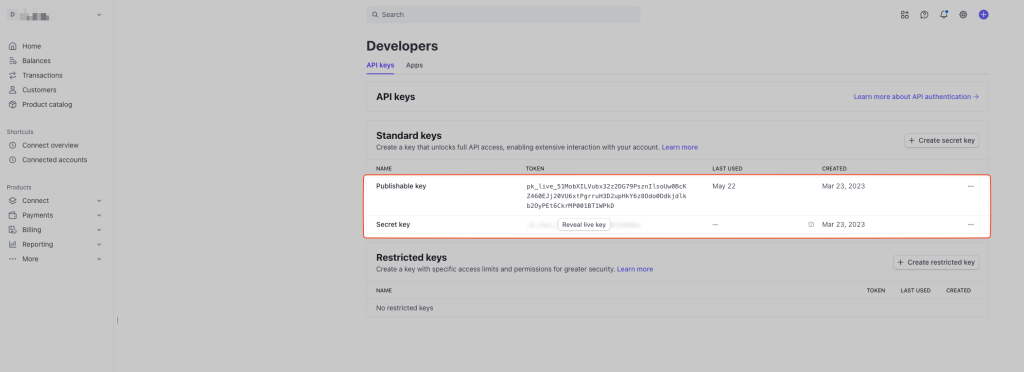Click the Developers page heading

[x=402, y=46]
